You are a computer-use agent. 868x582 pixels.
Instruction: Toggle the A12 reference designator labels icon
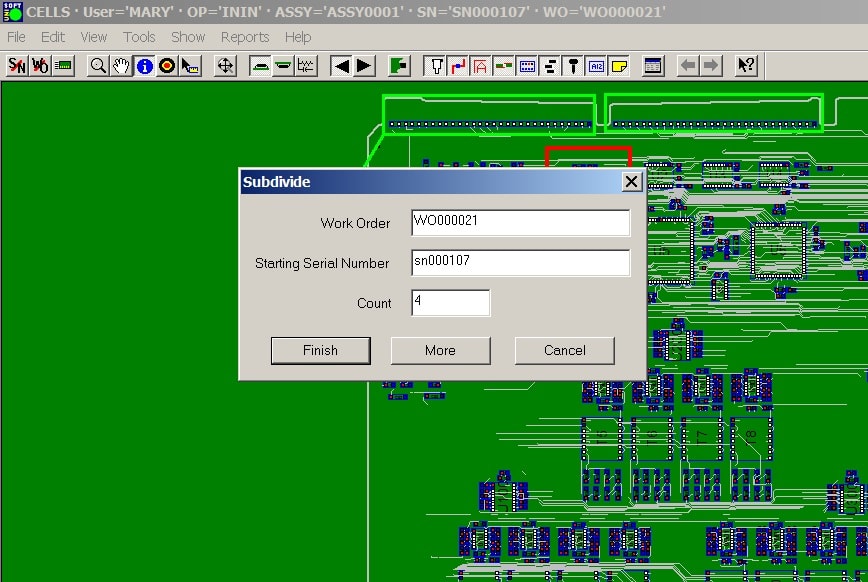[x=596, y=66]
